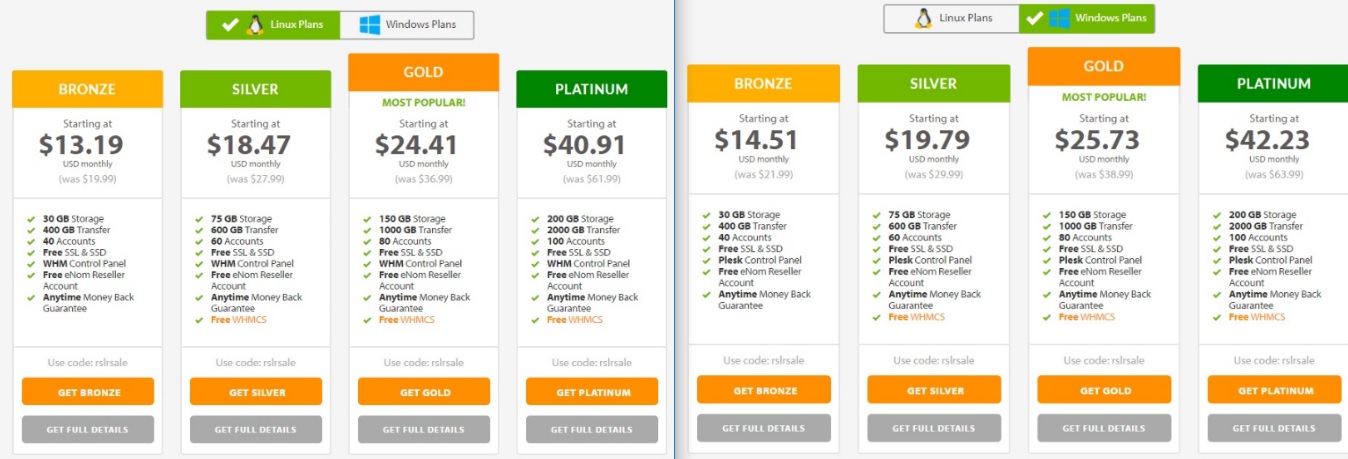Screen dimensions: 1348x459
Task: Click the Windows logo icon in left toggle
Action: coord(370,25)
